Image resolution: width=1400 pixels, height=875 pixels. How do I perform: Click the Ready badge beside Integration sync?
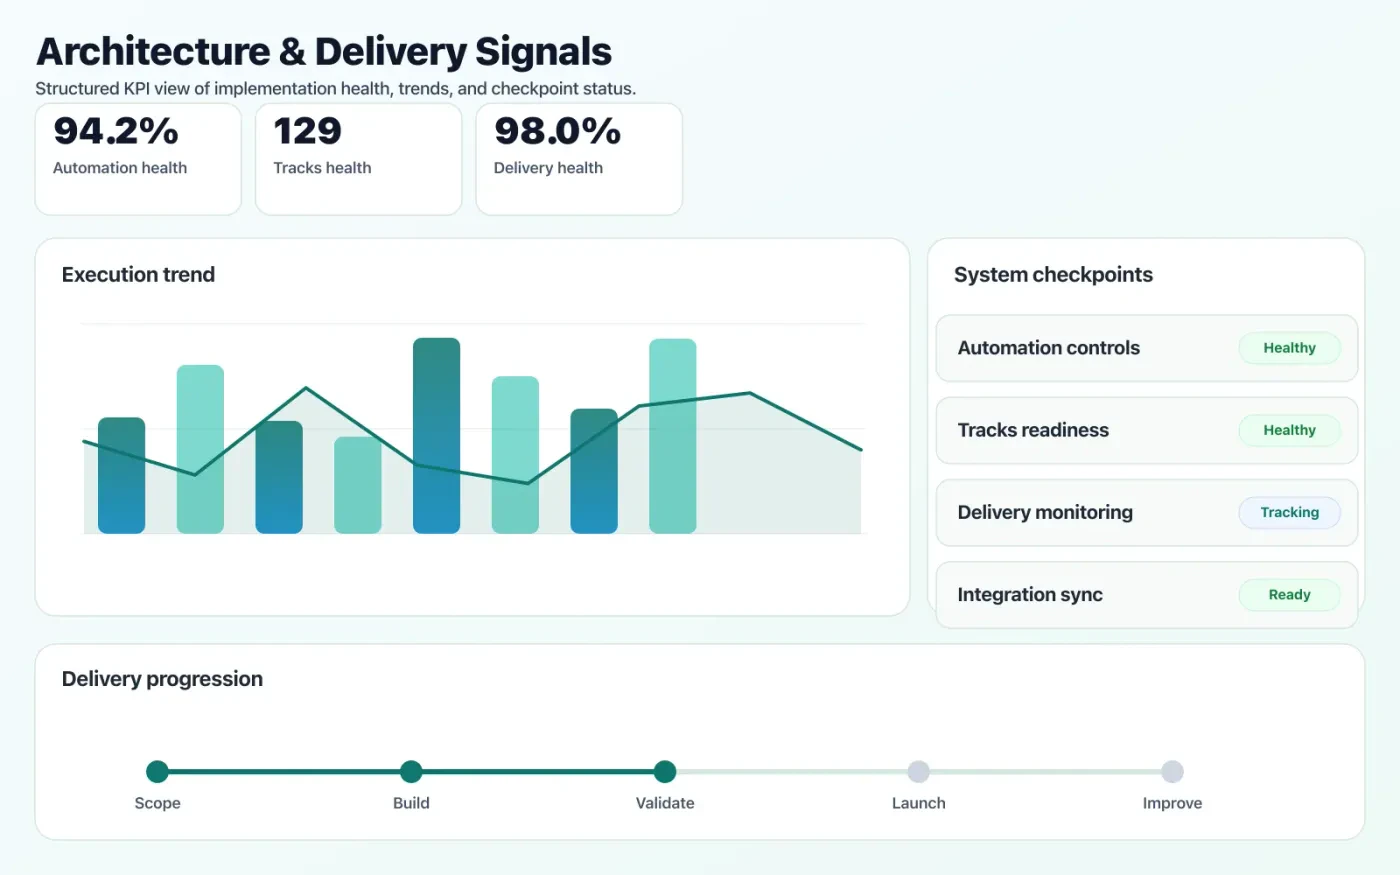(x=1289, y=594)
